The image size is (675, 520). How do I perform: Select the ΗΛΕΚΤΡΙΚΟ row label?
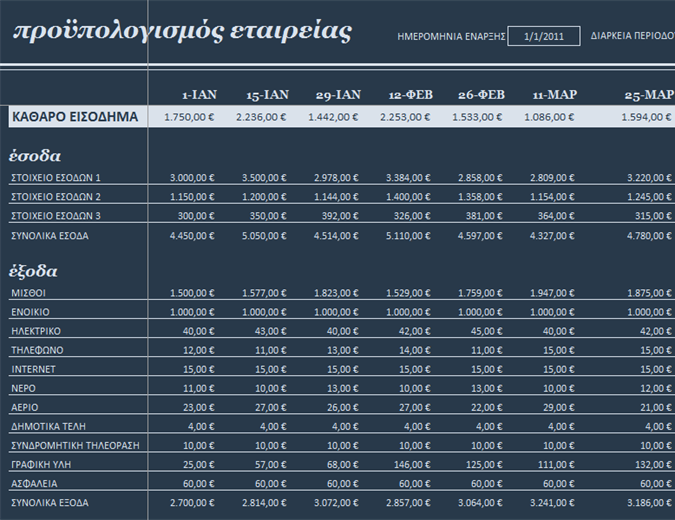click(36, 331)
